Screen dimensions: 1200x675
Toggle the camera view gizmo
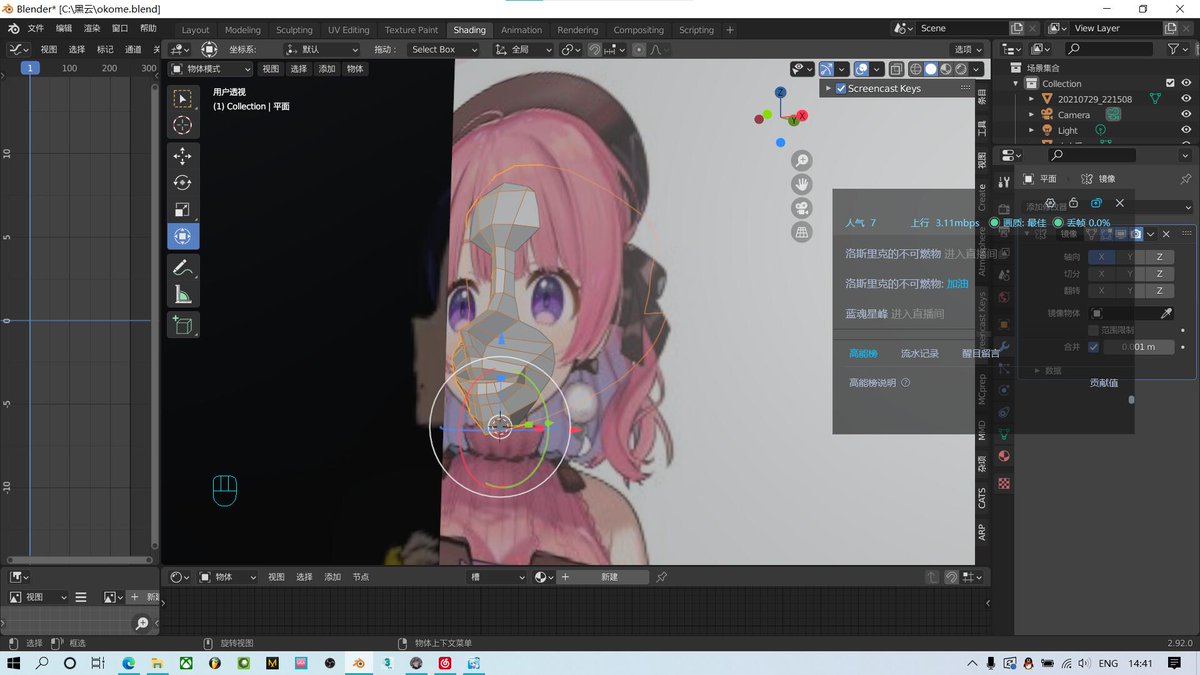(x=801, y=208)
